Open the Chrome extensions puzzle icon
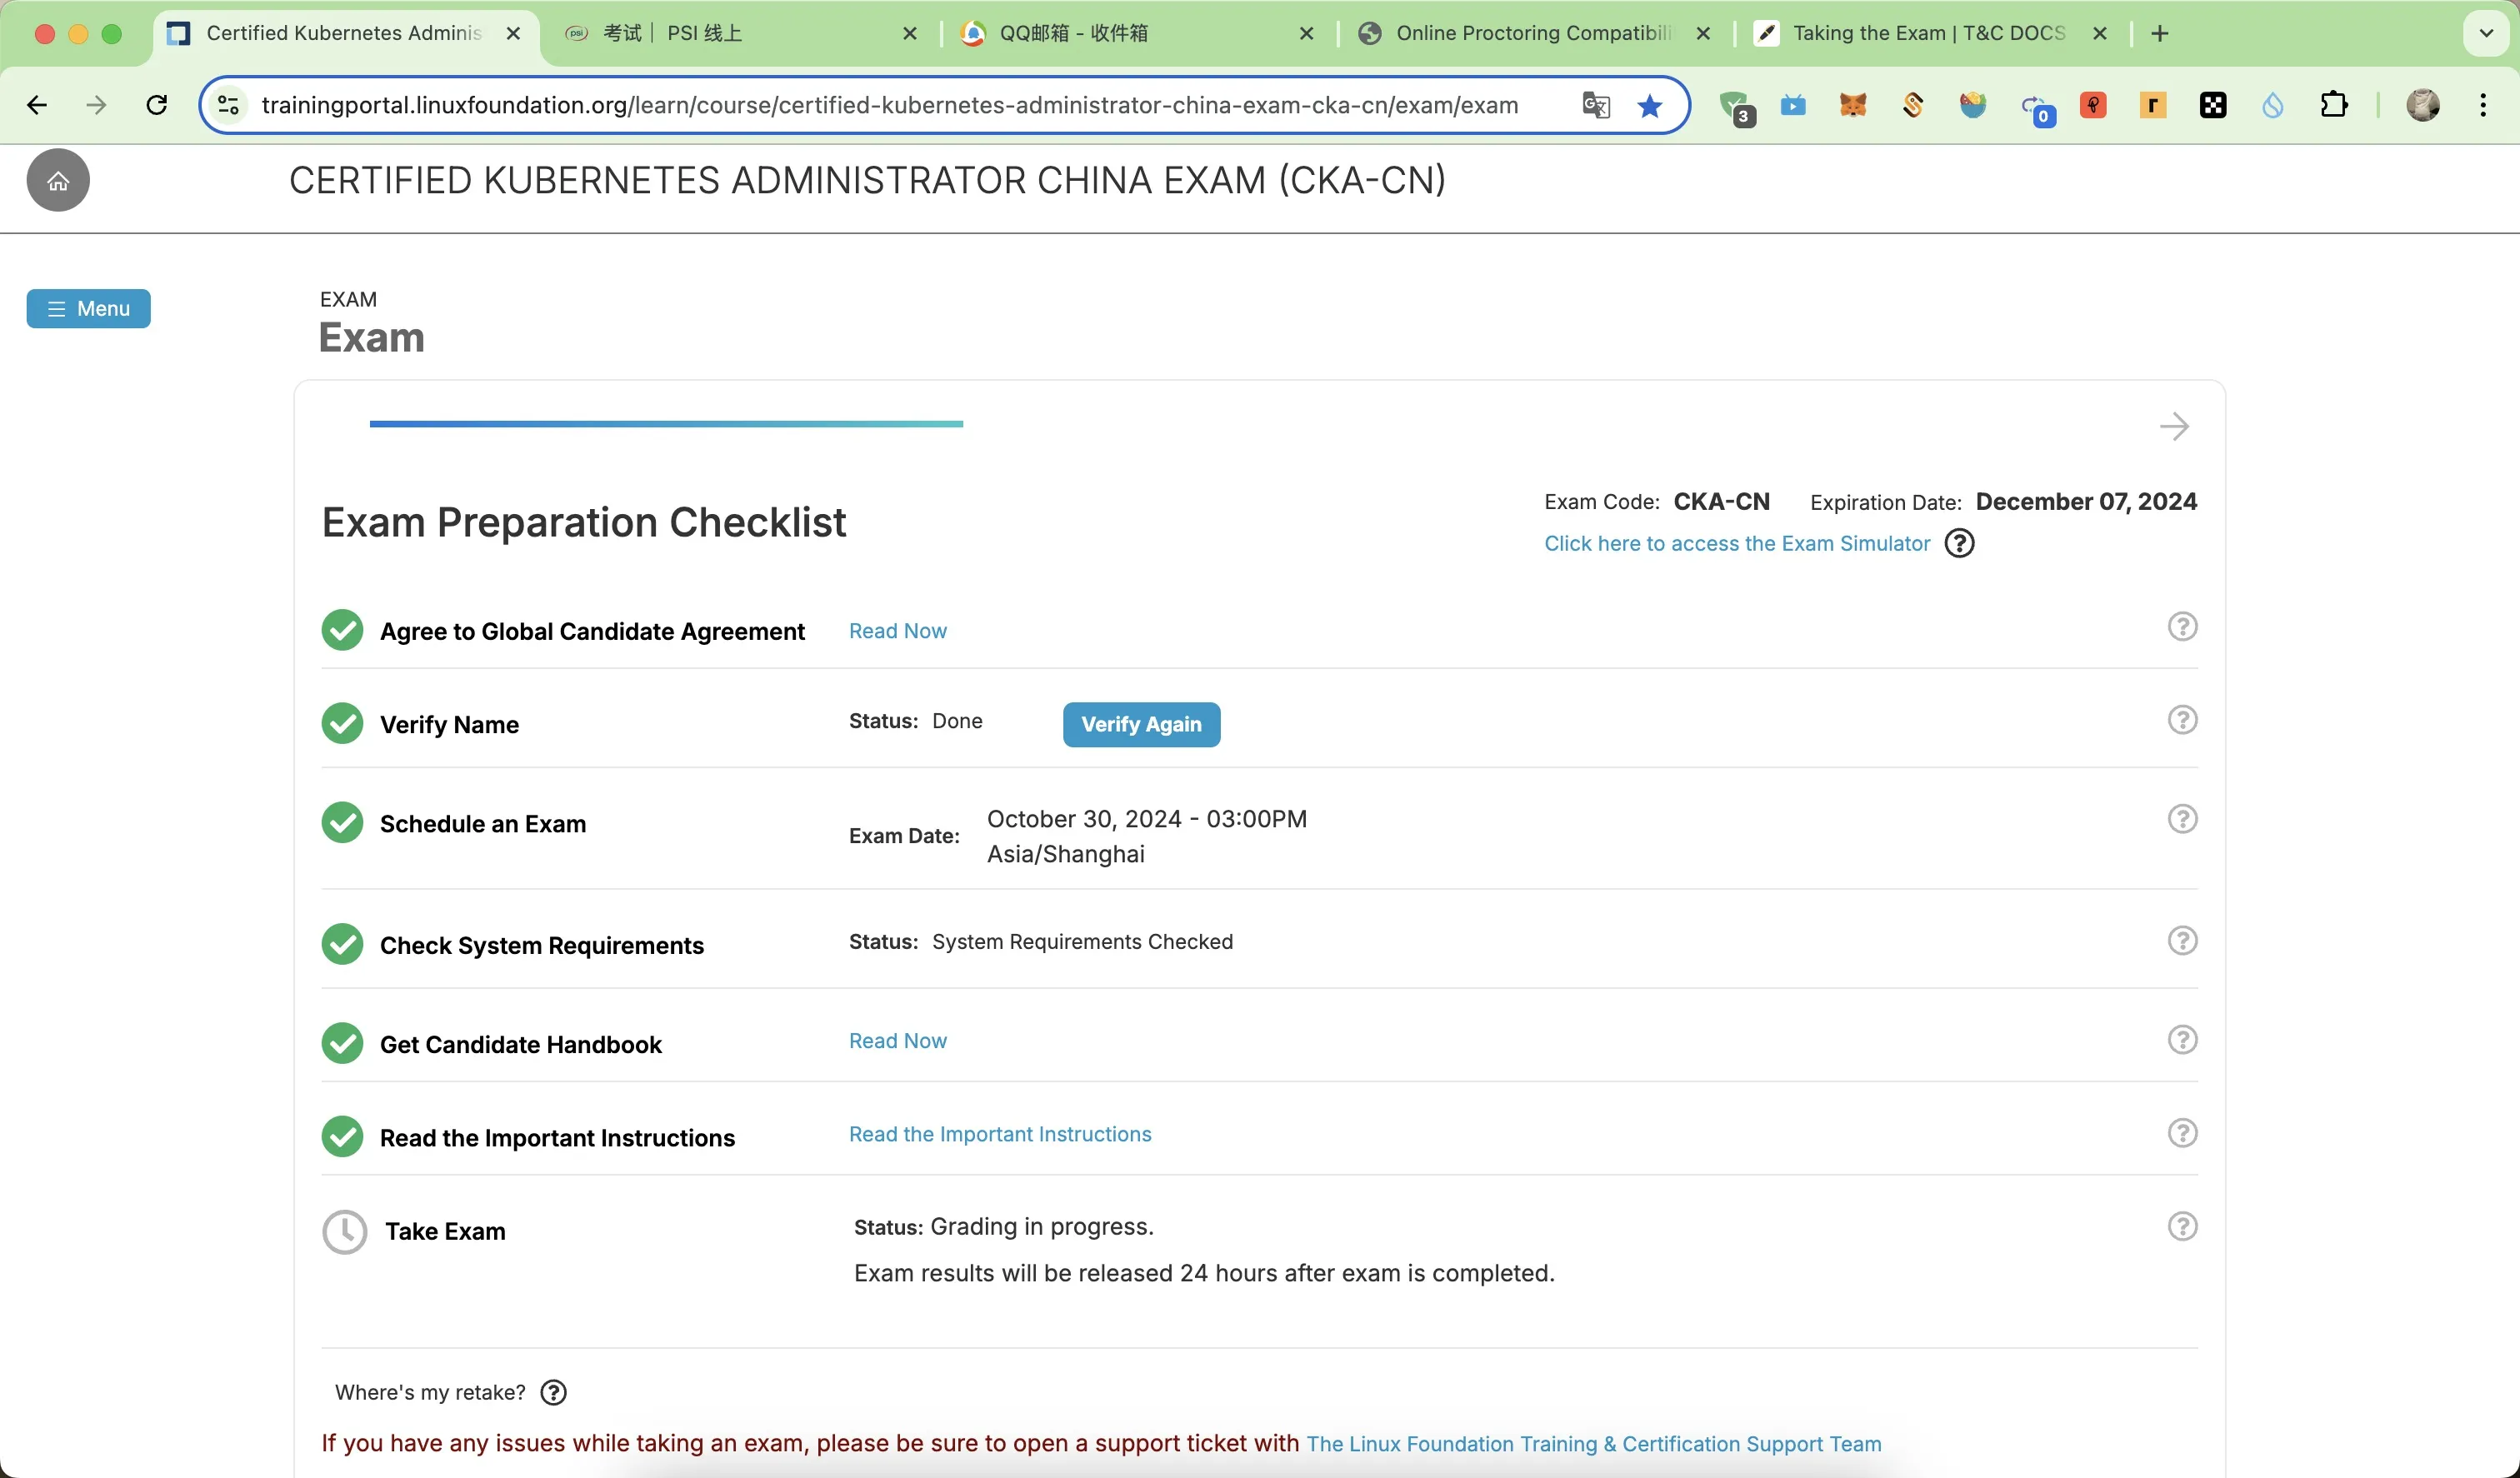Image resolution: width=2520 pixels, height=1478 pixels. pos(2333,105)
